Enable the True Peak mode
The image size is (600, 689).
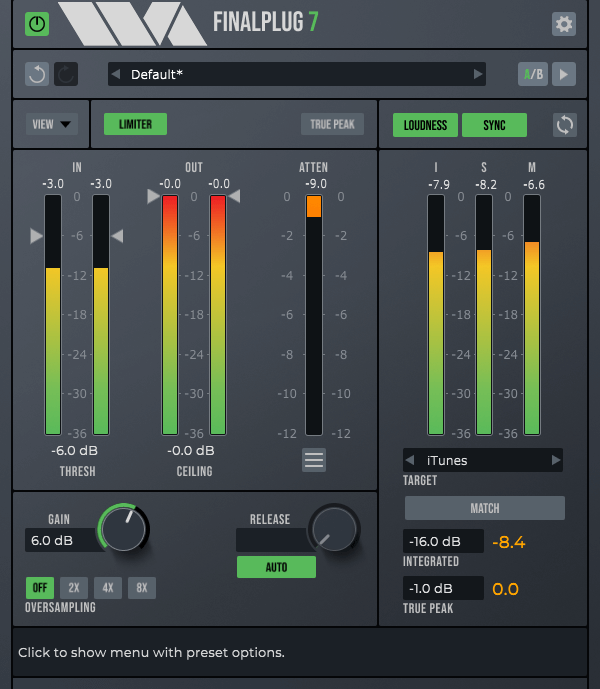332,125
